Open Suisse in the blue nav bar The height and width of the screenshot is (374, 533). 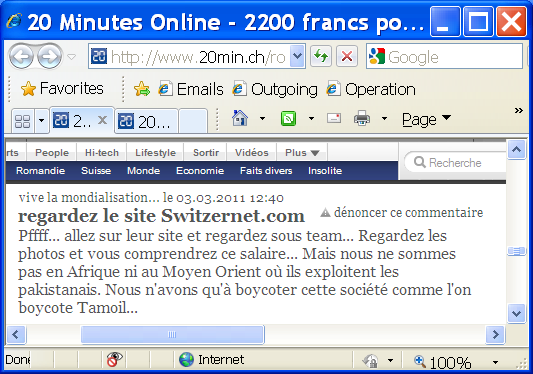coord(96,171)
